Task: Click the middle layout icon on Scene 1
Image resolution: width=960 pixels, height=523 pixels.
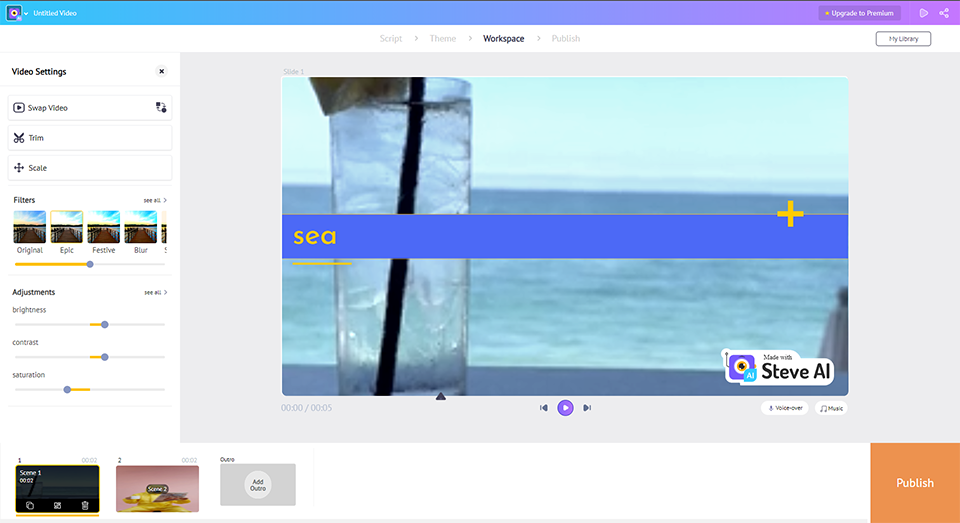Action: 58,505
